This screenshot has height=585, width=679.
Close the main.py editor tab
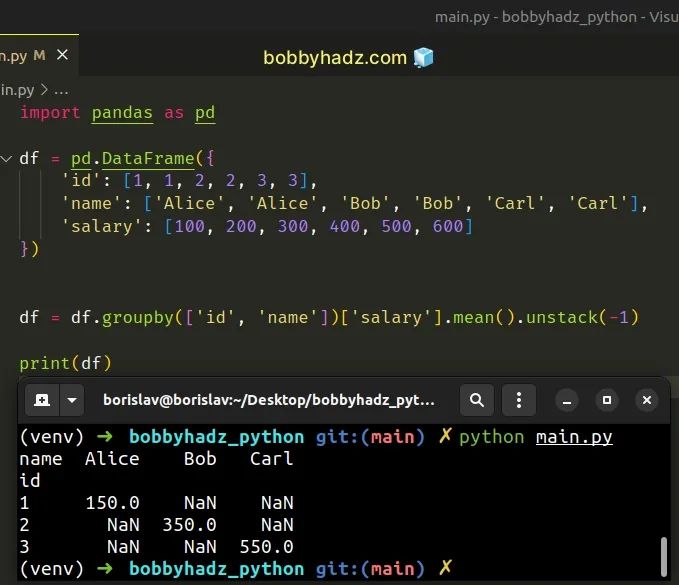click(x=62, y=55)
